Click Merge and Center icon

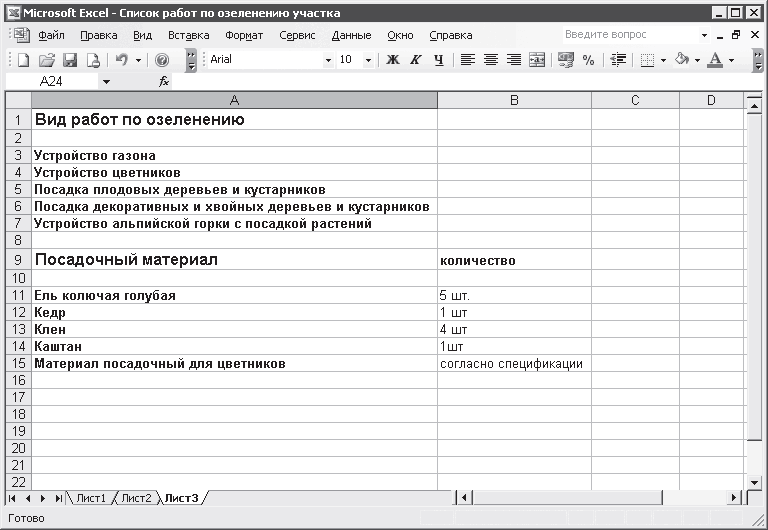coord(537,60)
